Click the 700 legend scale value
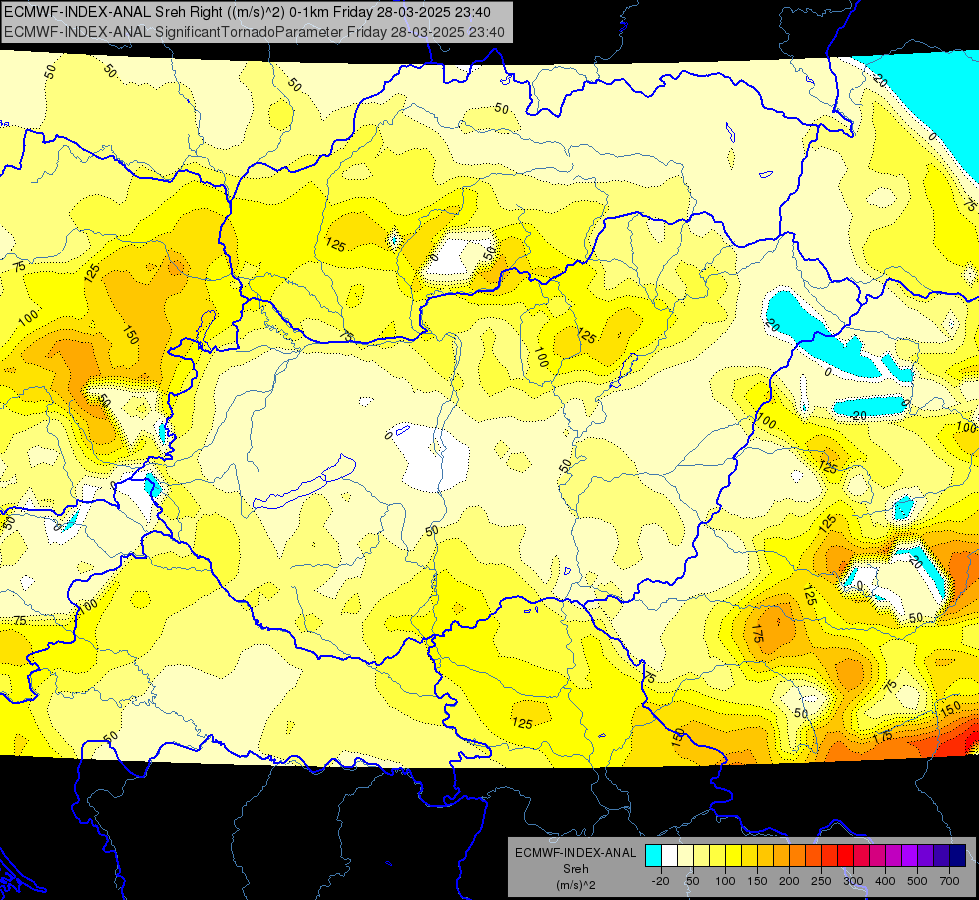This screenshot has width=979, height=900. coord(949,881)
